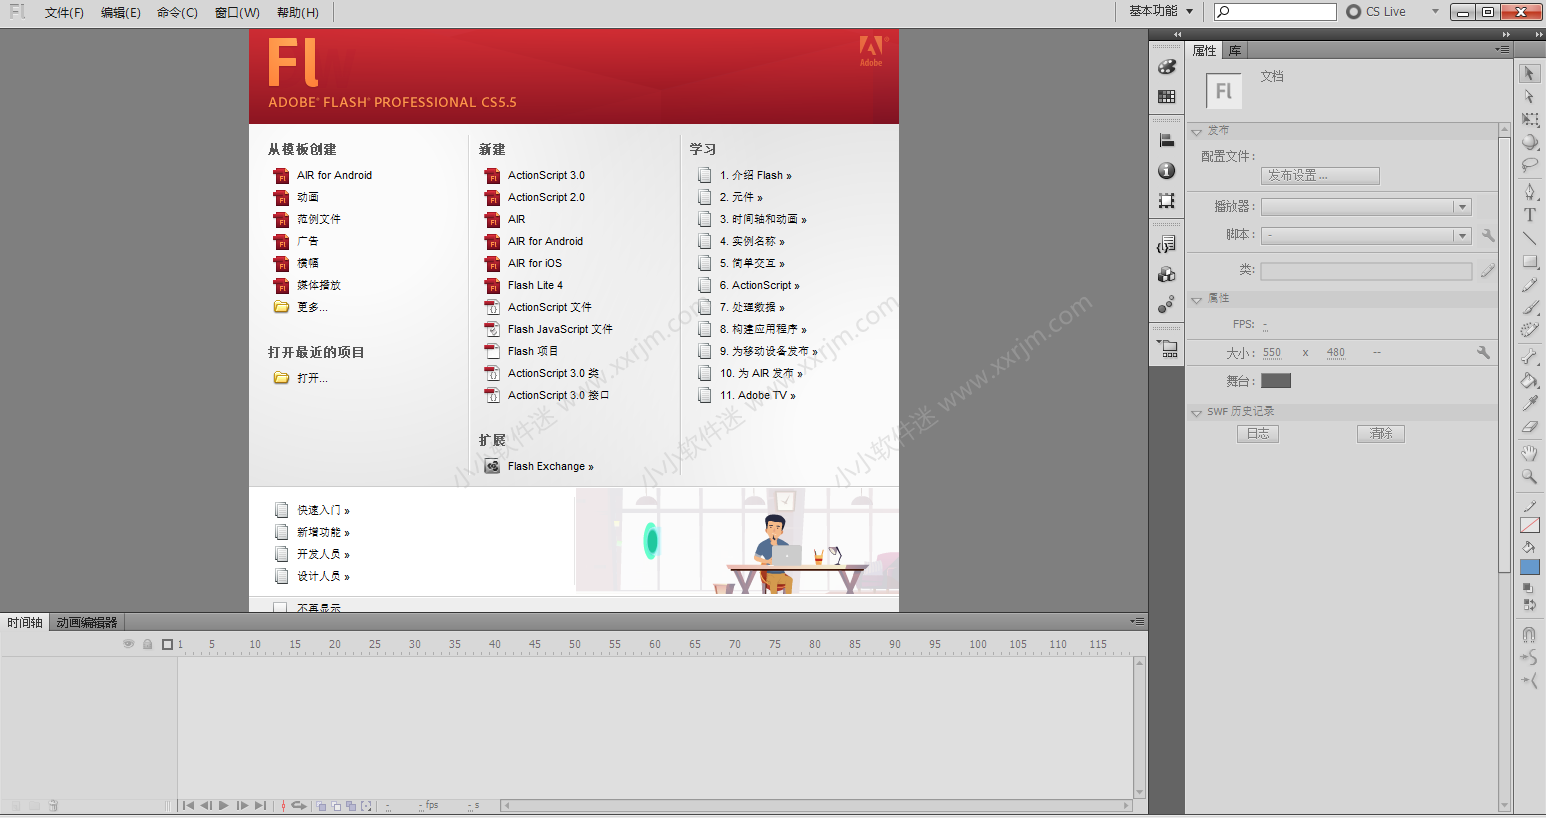Select the Pencil tool
The width and height of the screenshot is (1546, 818).
1529,284
